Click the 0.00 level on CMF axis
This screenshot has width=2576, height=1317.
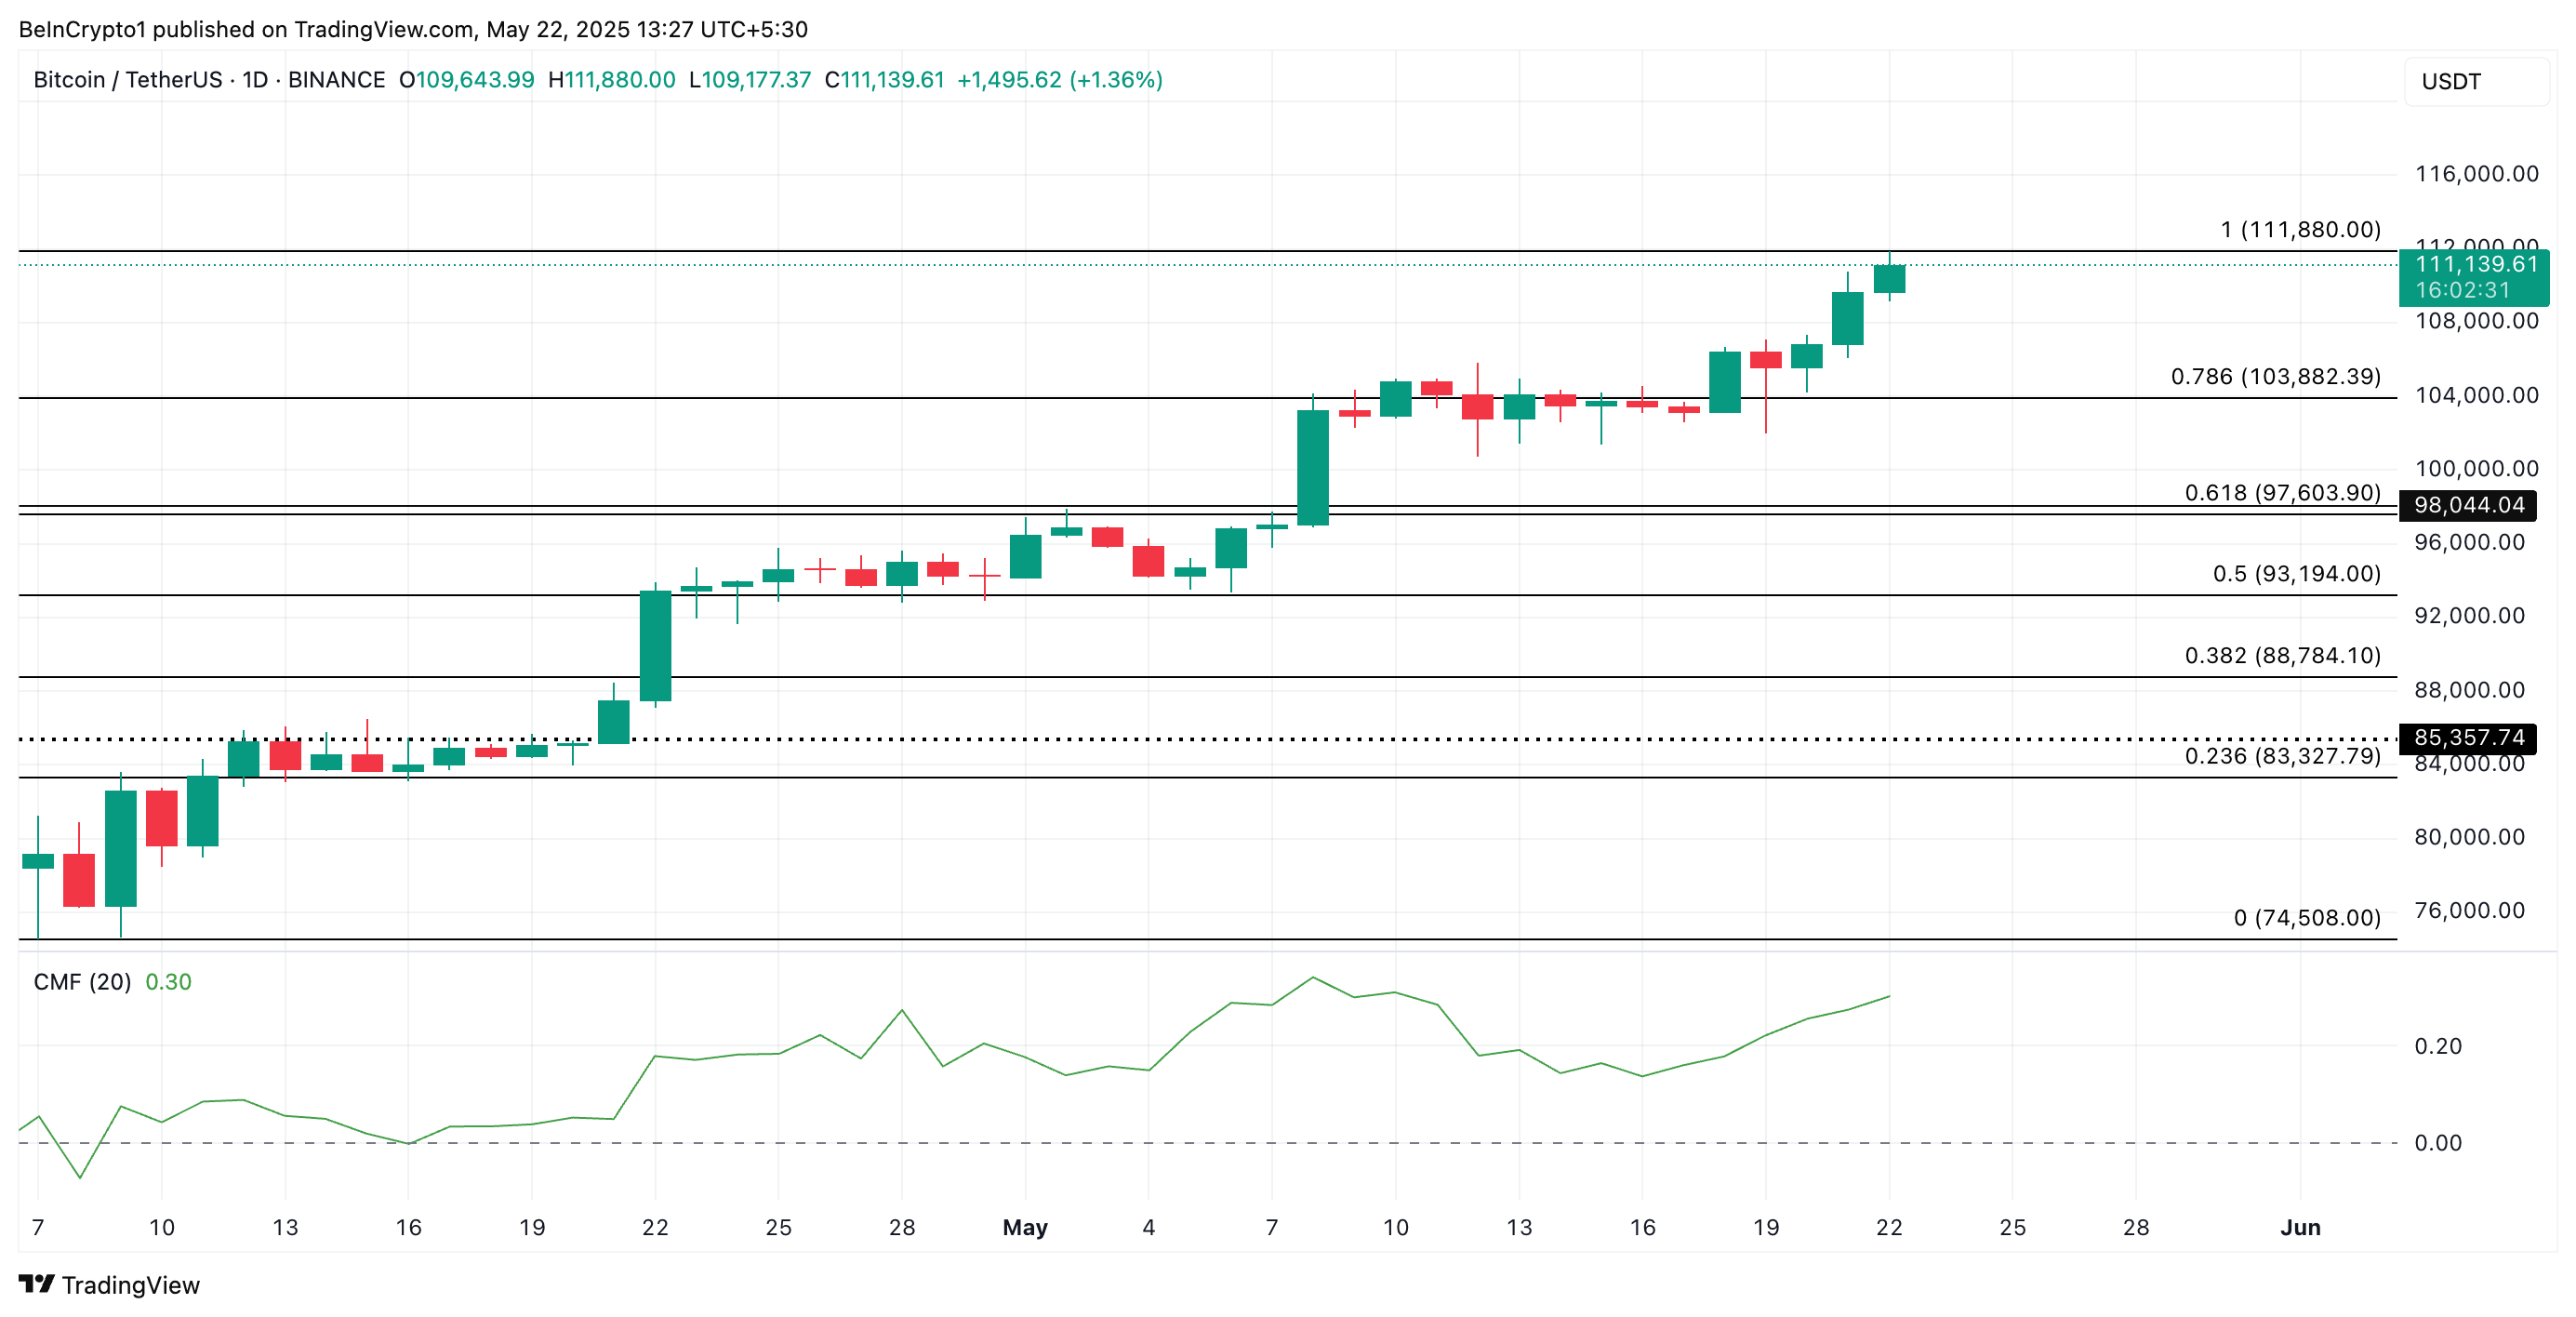pos(2437,1143)
